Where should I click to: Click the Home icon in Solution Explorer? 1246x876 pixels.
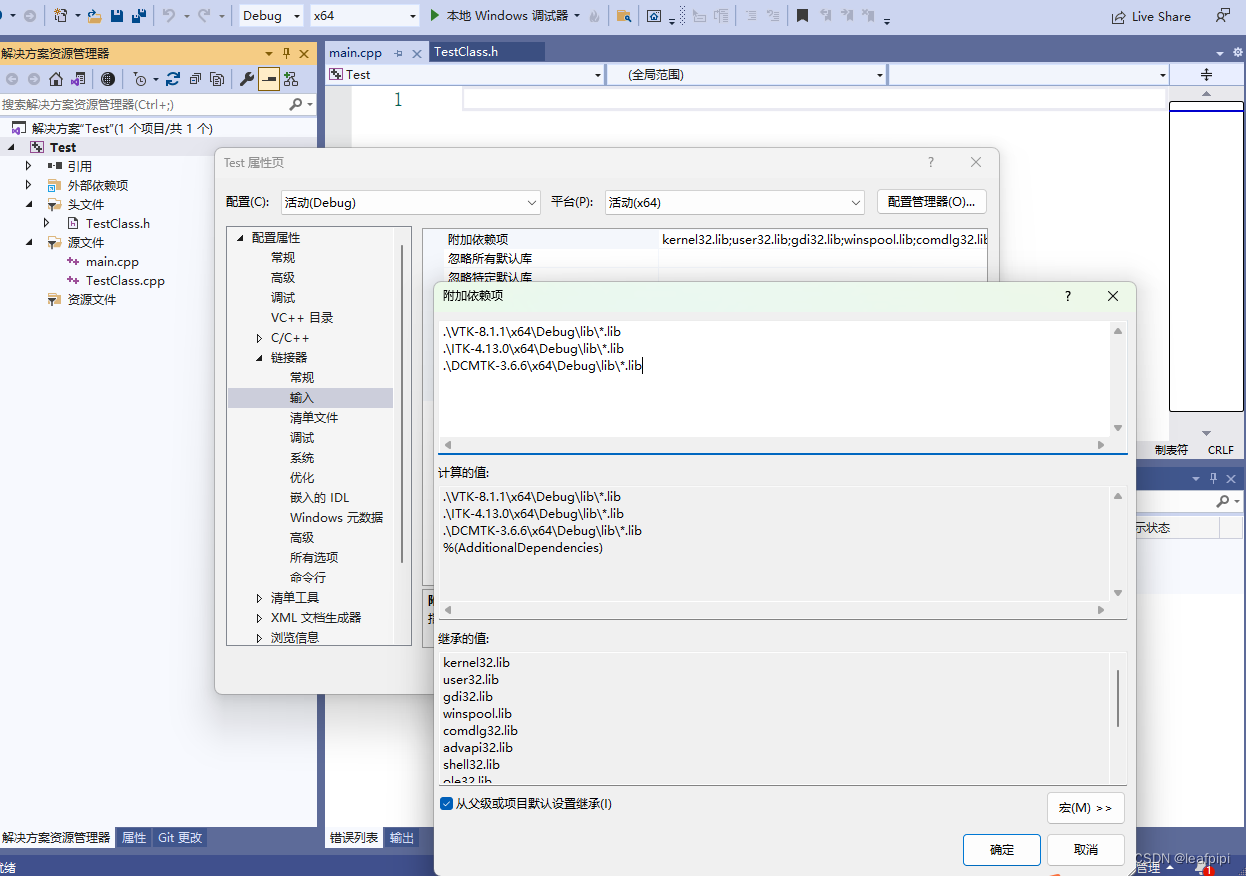coord(56,79)
